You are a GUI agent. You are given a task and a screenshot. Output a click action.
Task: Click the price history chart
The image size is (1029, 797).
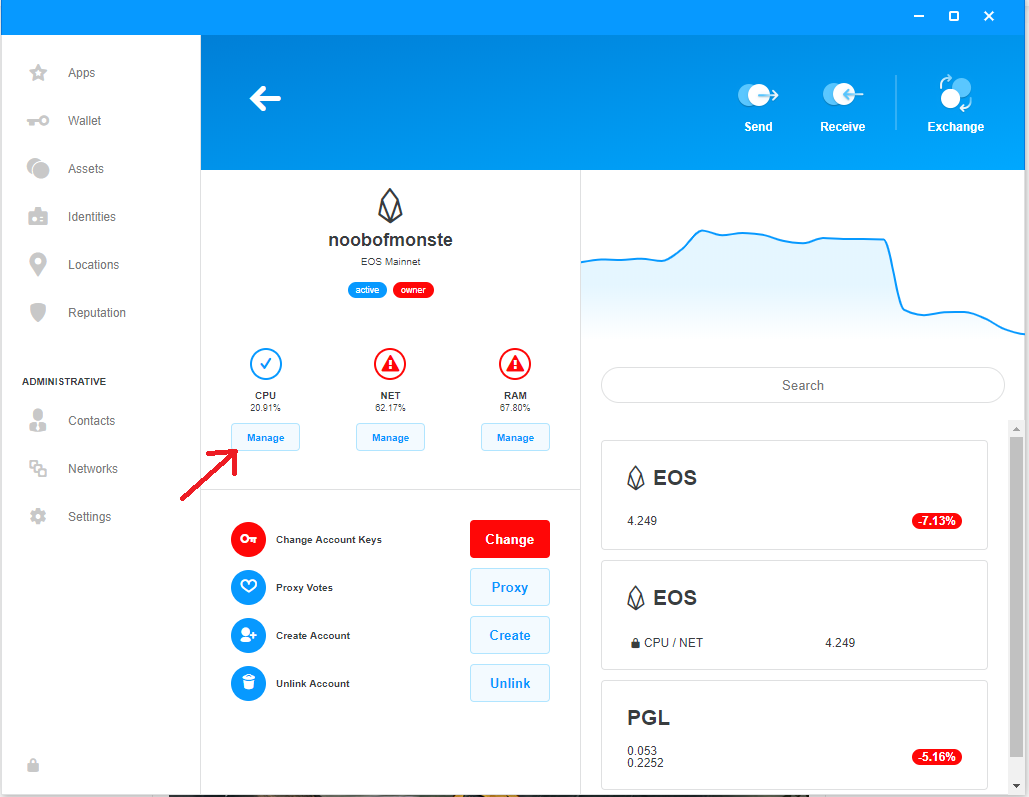point(802,282)
